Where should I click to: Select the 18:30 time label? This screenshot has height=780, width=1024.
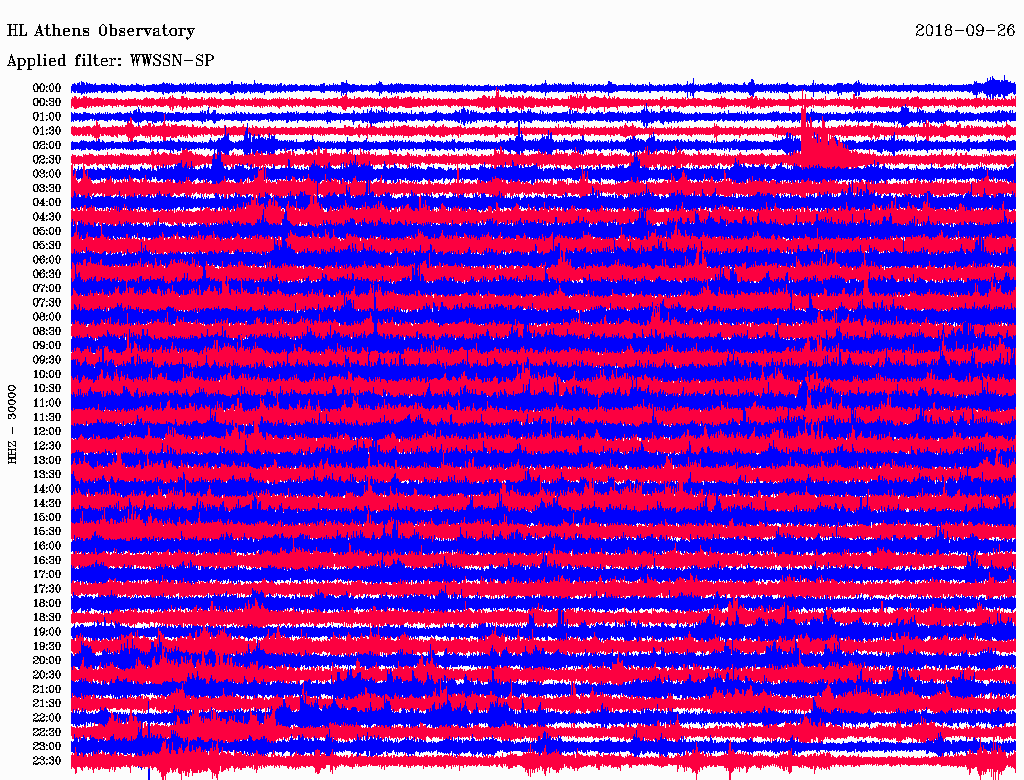coord(47,617)
